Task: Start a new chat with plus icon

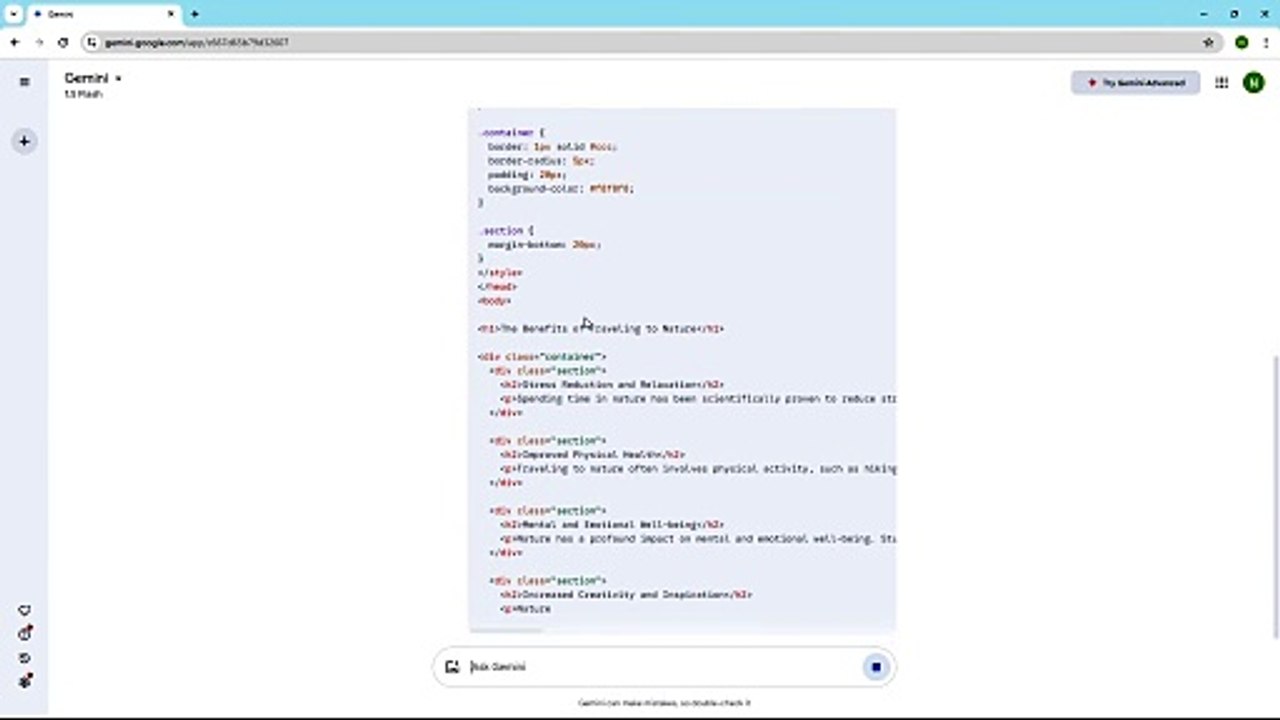Action: click(24, 141)
